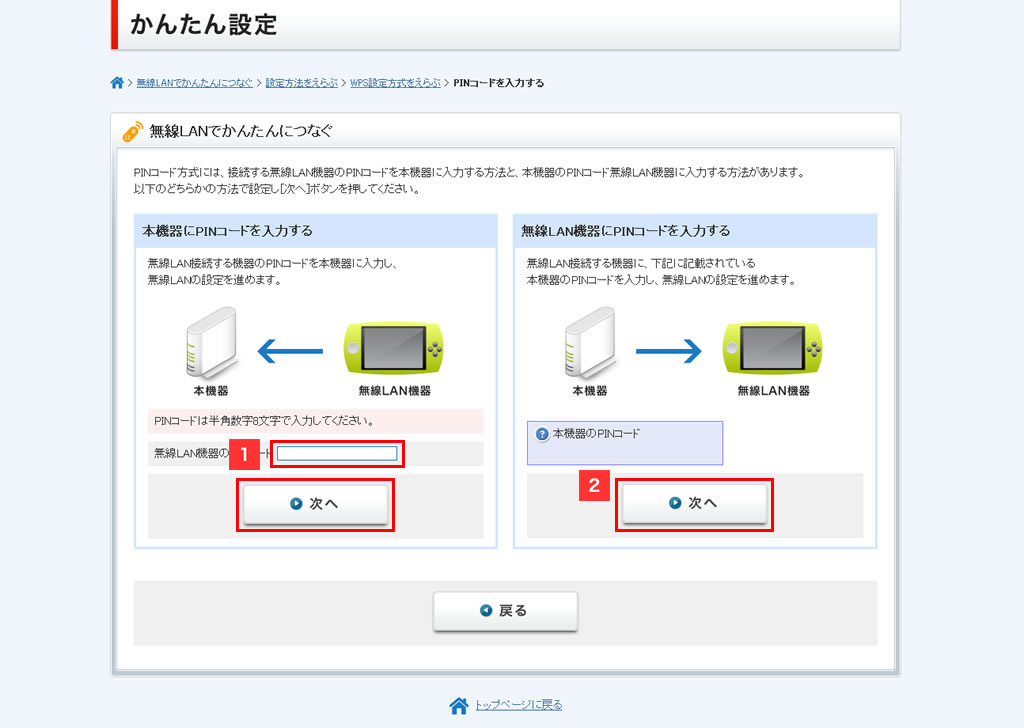Click the wireless LAN icon beside the section title
1024x728 pixels.
pyautogui.click(x=133, y=131)
